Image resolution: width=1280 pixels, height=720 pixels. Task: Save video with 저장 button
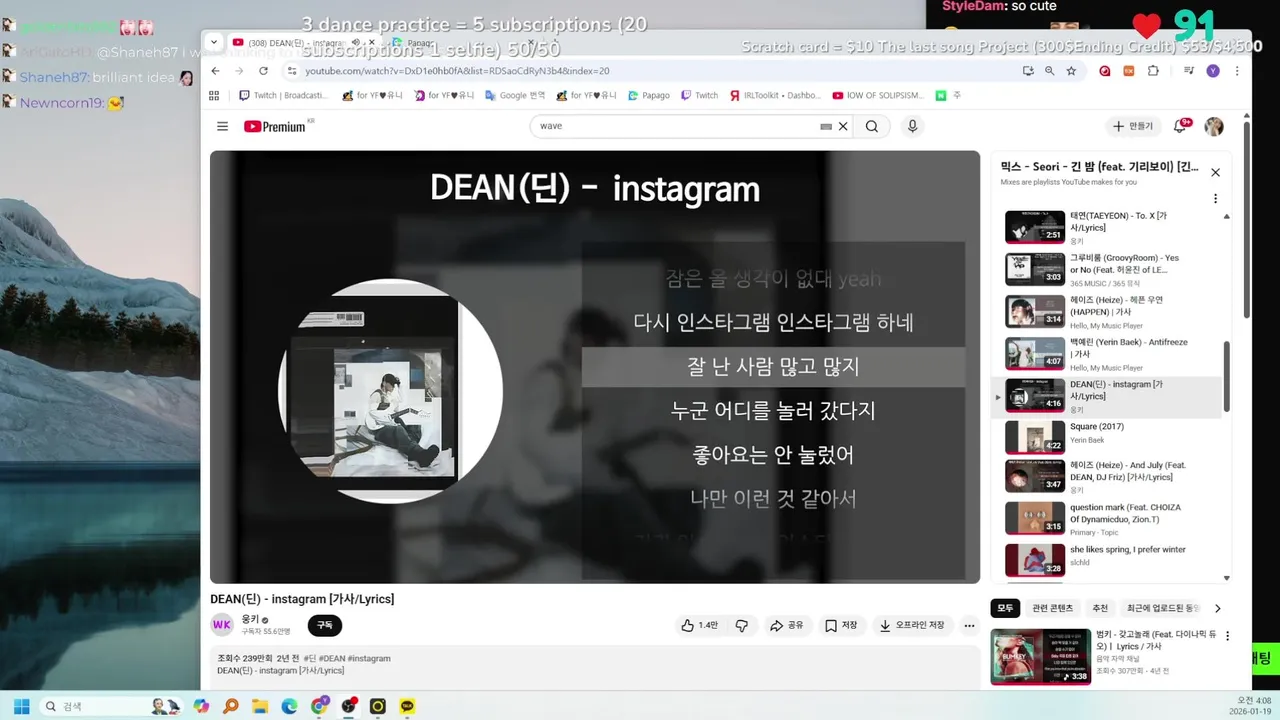841,625
